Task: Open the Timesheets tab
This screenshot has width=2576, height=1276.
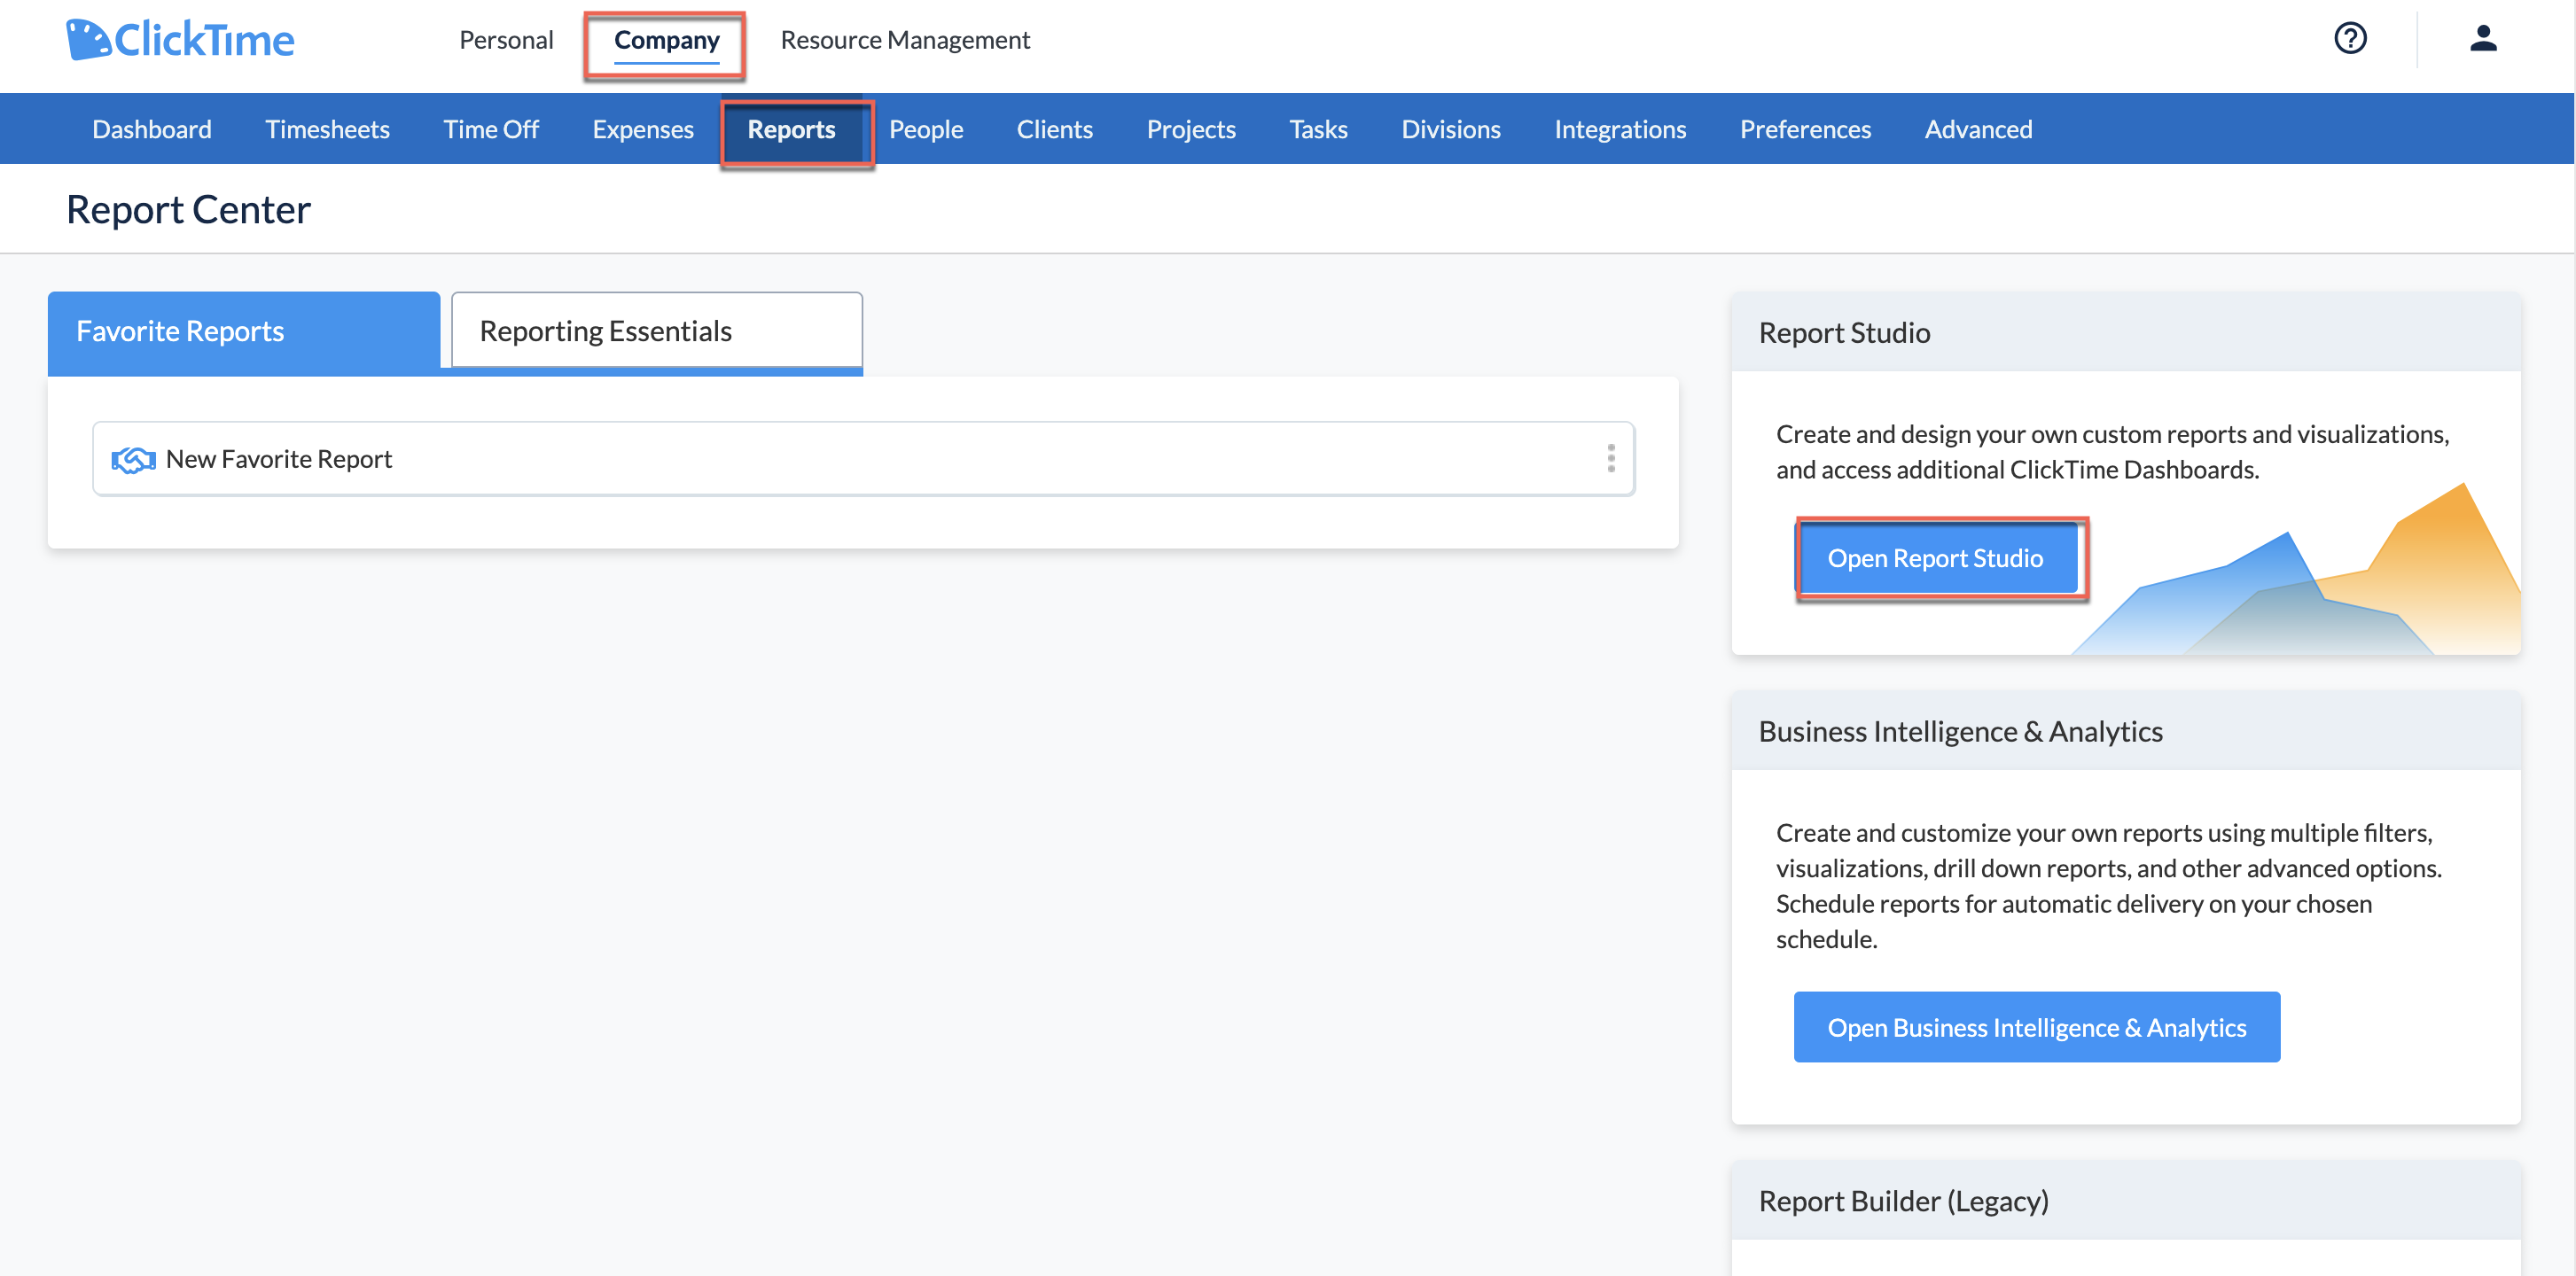Action: coord(327,129)
